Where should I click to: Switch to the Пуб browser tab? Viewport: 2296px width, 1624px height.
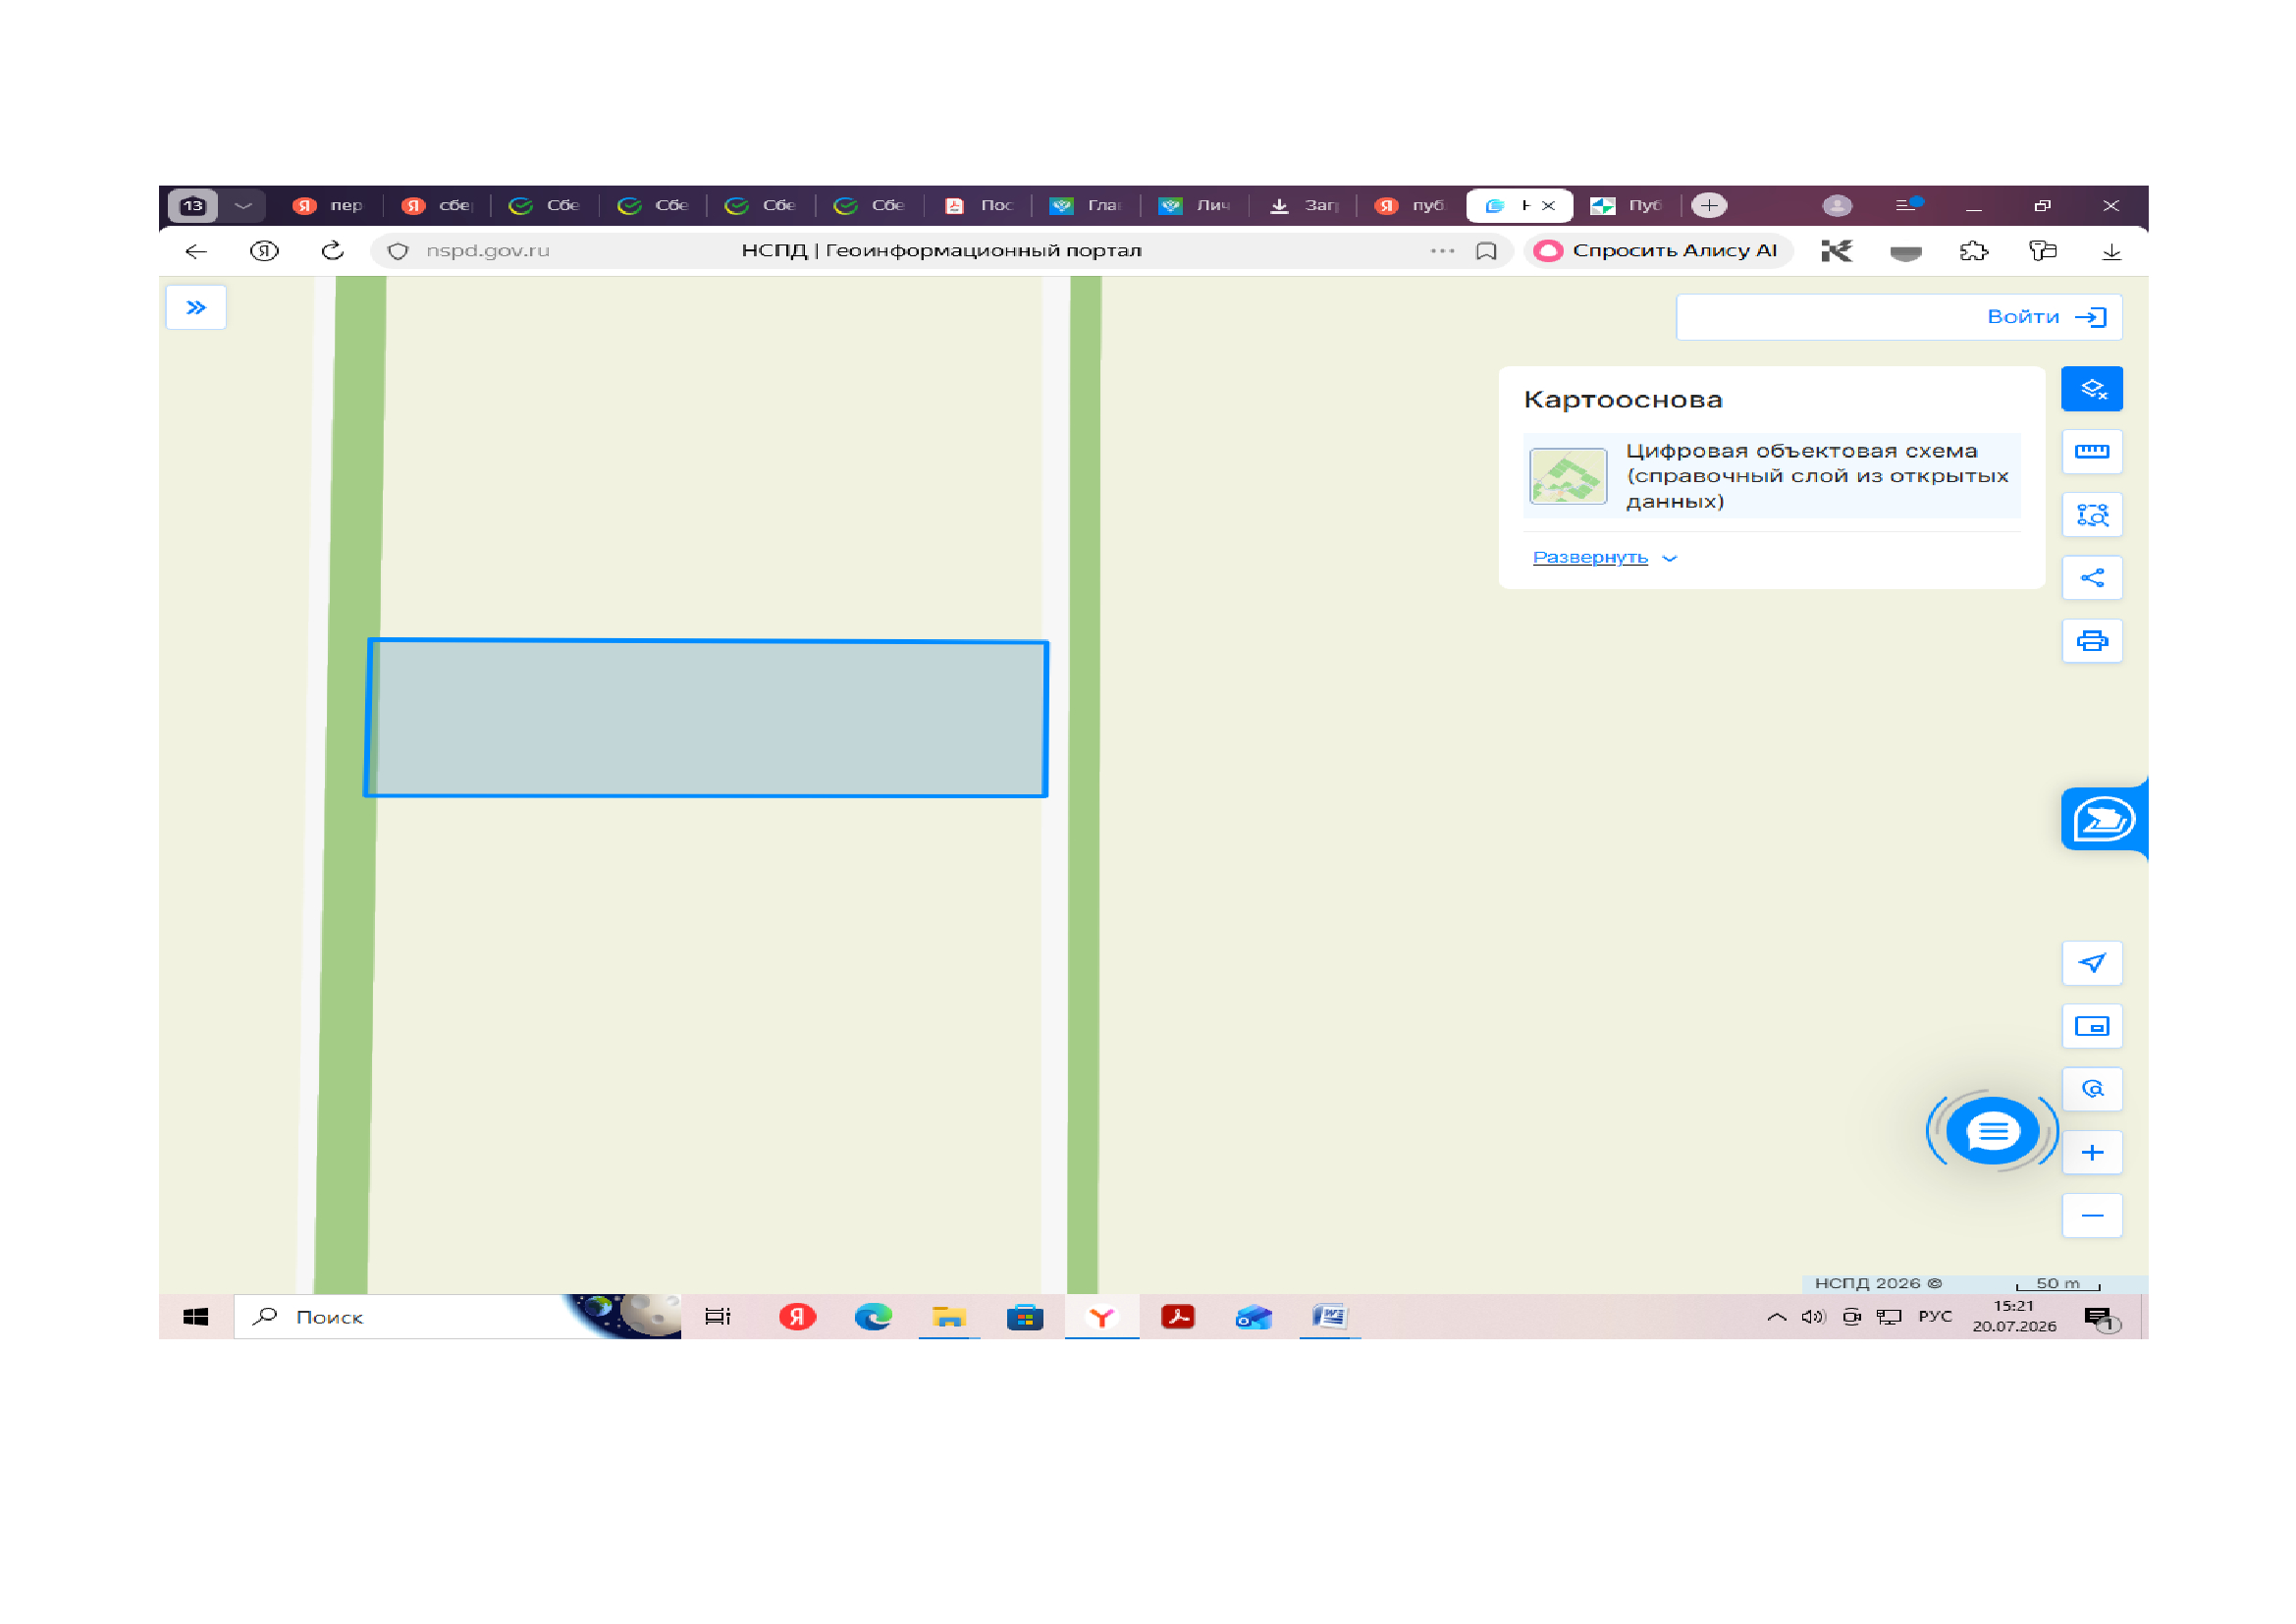pos(1626,205)
